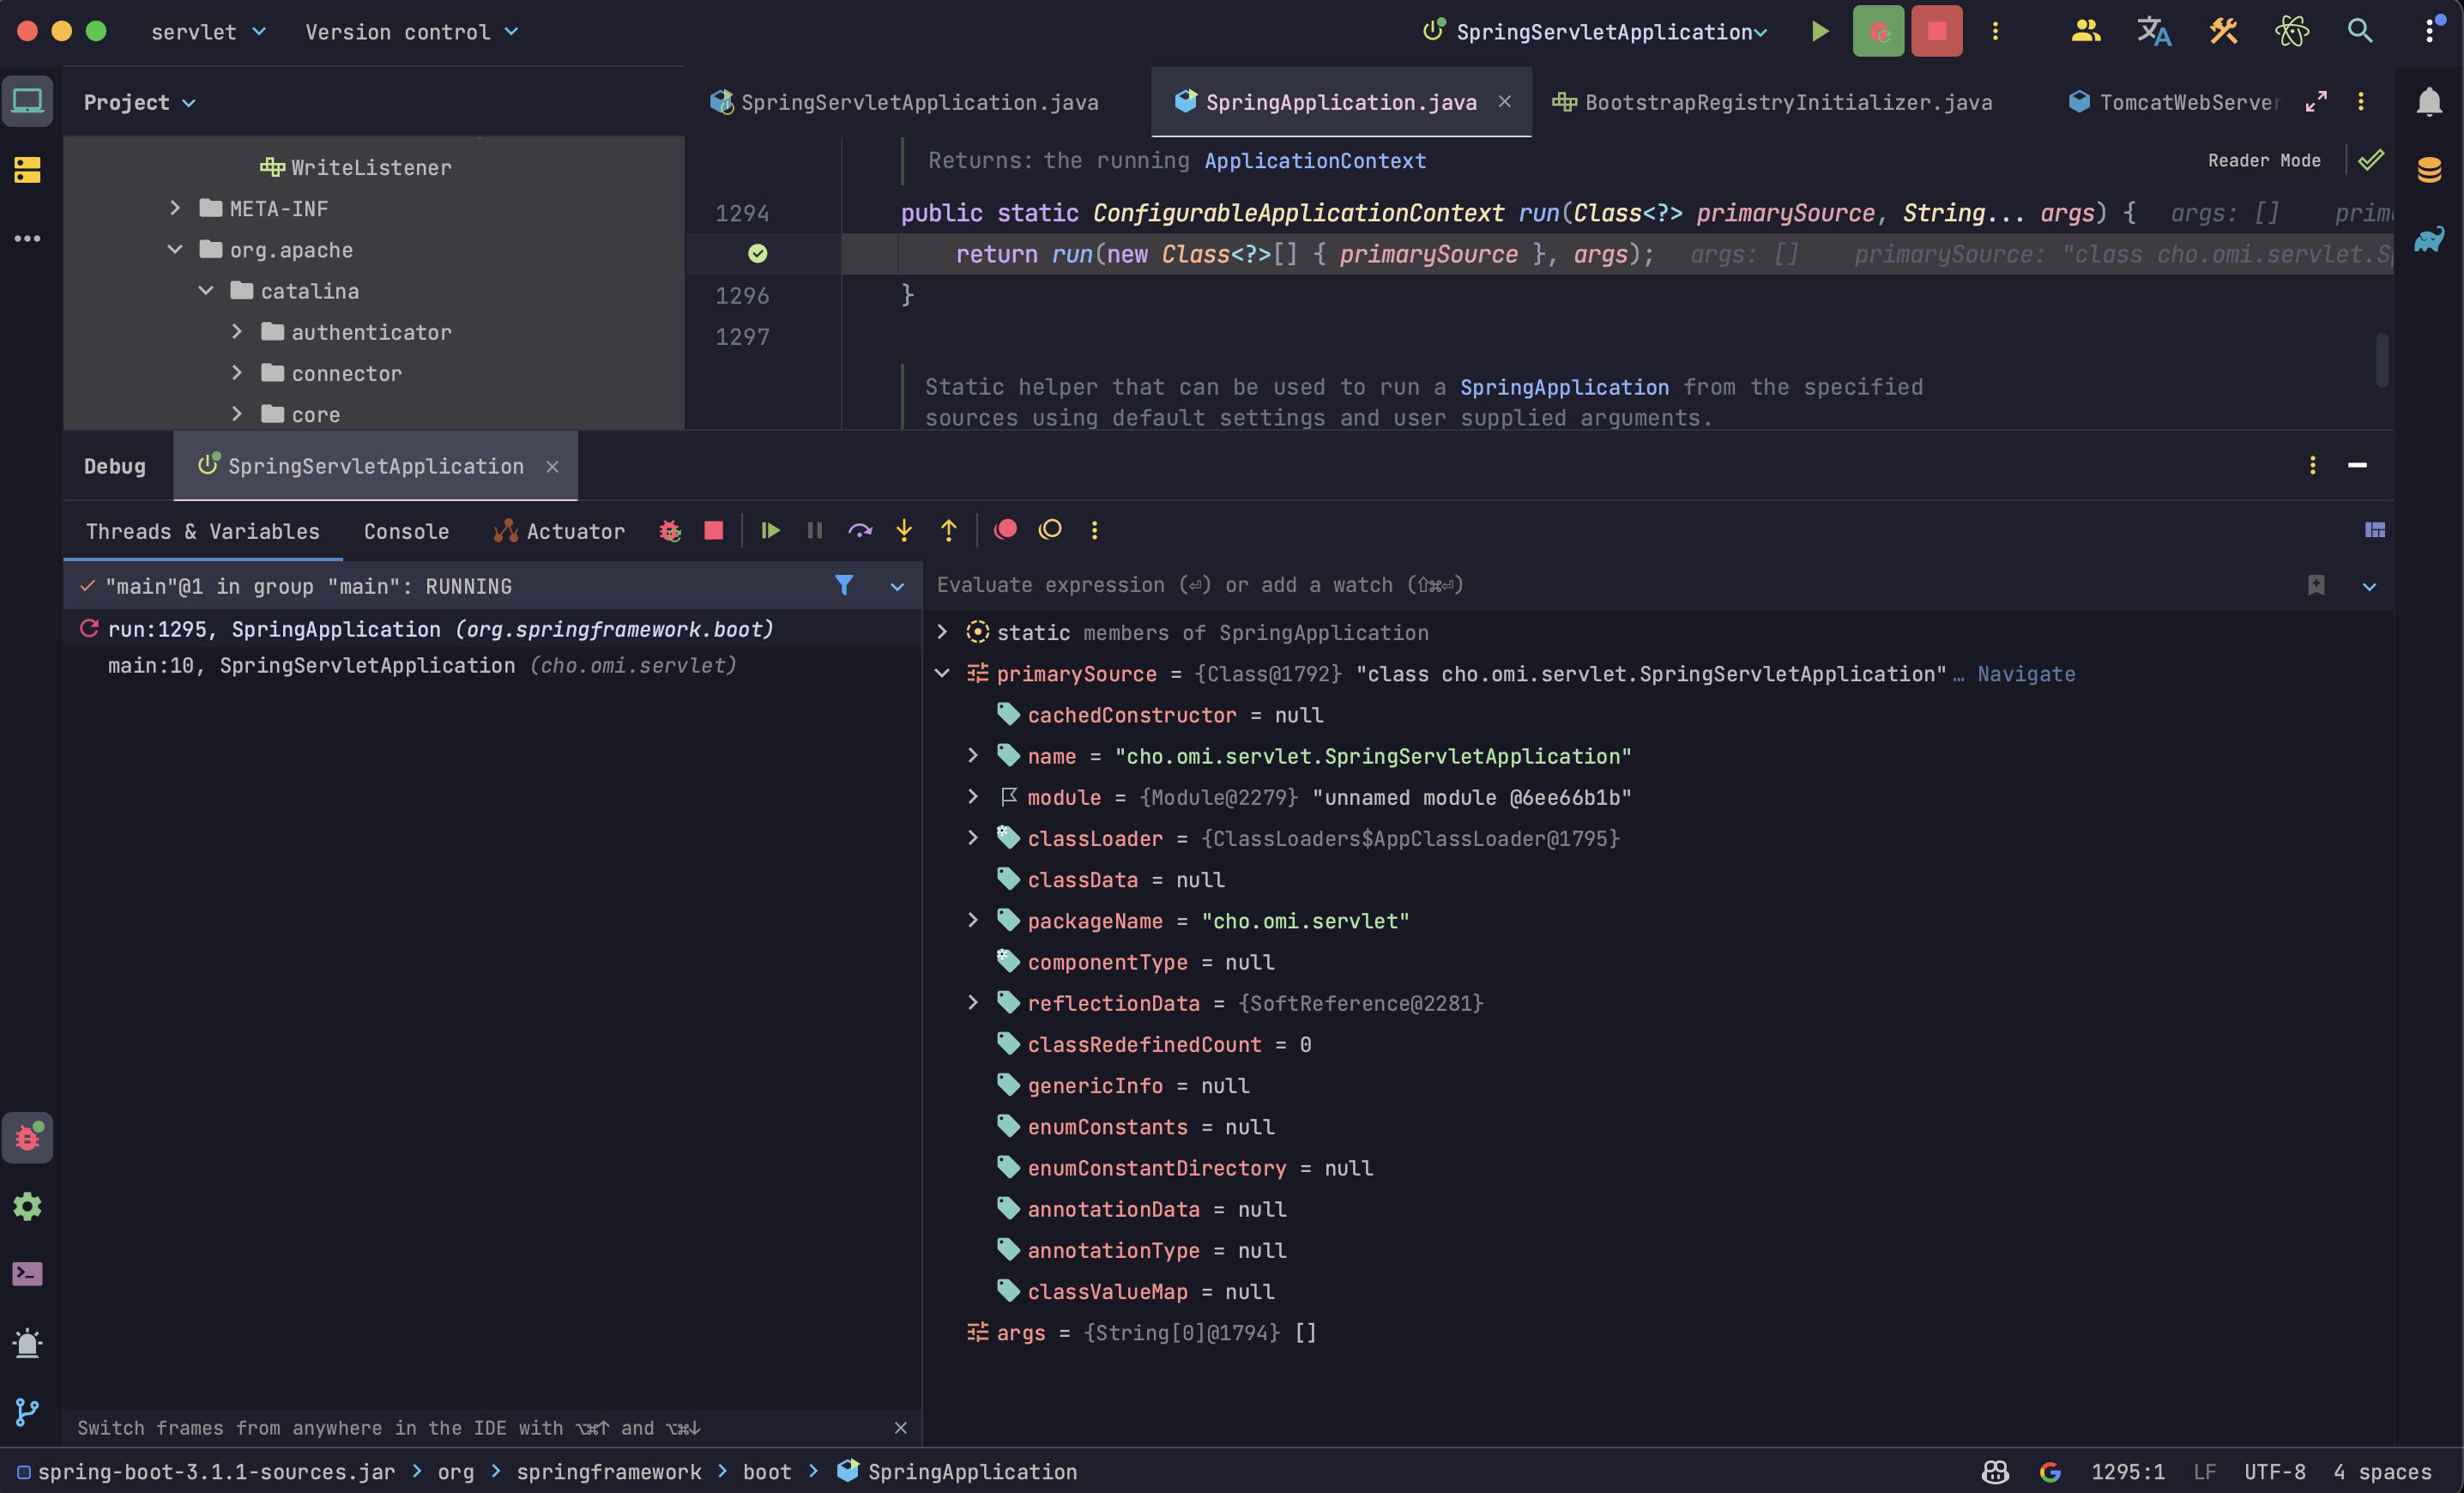
Task: Toggle the thread filter funnel icon
Action: pyautogui.click(x=844, y=586)
